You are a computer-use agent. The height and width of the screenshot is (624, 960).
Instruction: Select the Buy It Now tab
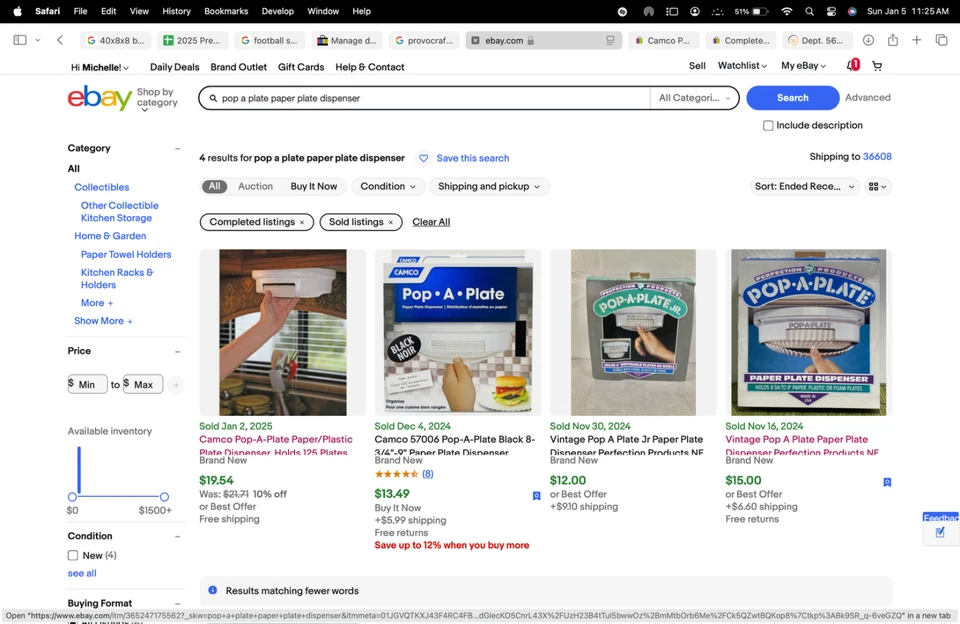click(x=314, y=187)
